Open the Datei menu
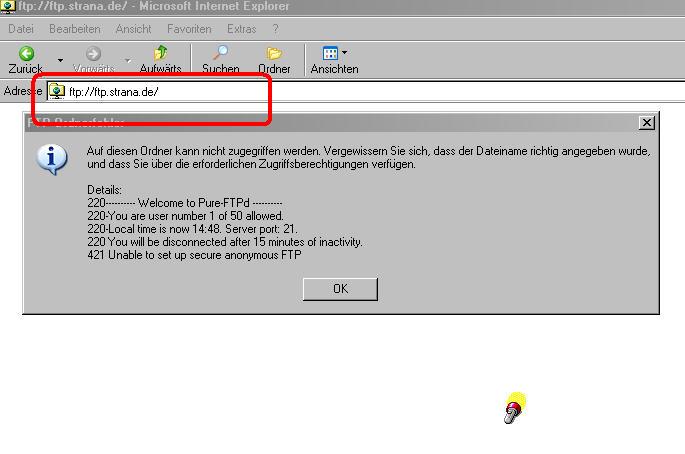The image size is (685, 454). 21,29
